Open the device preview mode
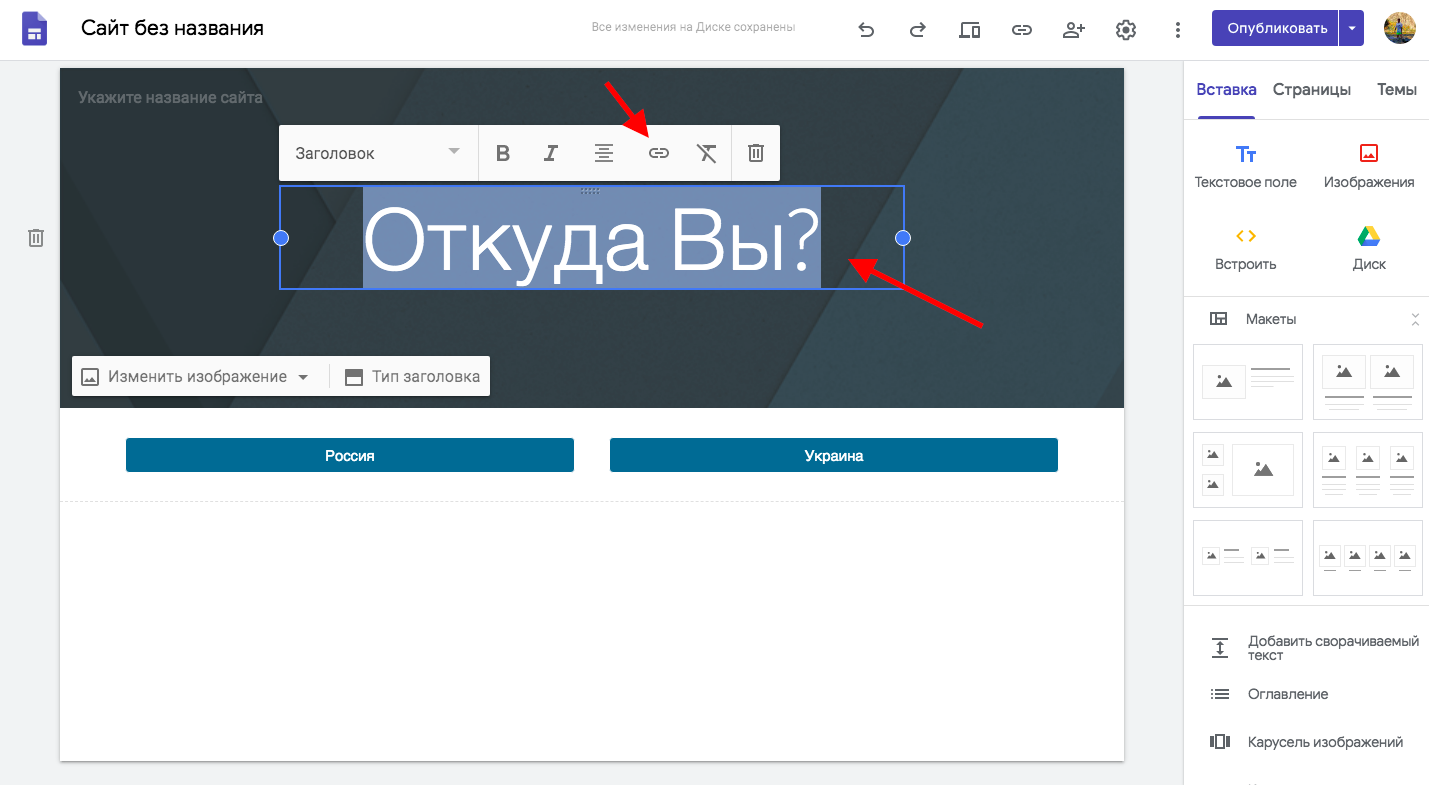This screenshot has width=1429, height=785. click(x=969, y=30)
